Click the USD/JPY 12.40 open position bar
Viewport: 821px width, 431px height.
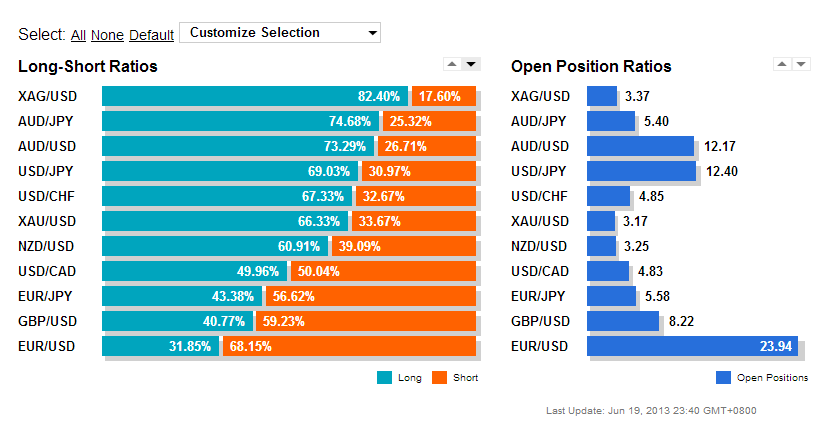point(641,171)
